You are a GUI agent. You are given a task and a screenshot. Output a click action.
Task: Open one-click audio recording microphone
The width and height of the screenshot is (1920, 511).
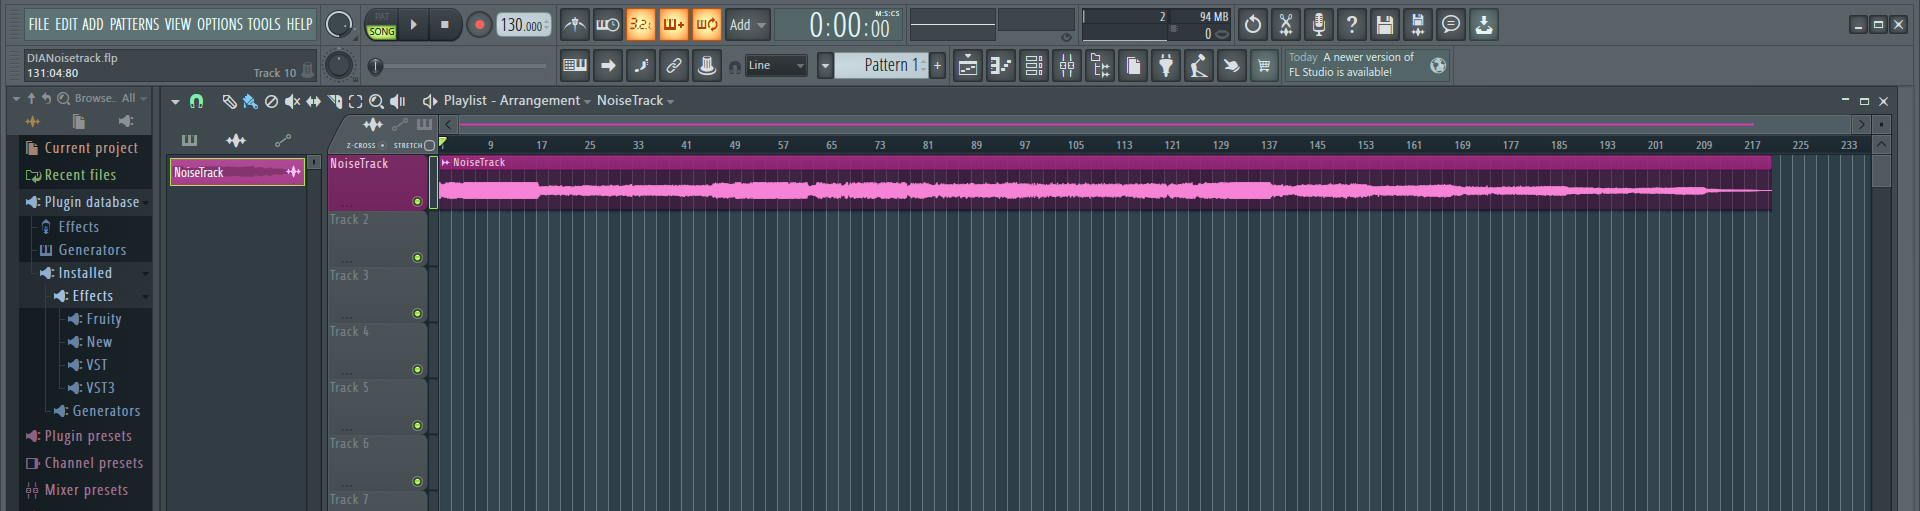(1319, 24)
